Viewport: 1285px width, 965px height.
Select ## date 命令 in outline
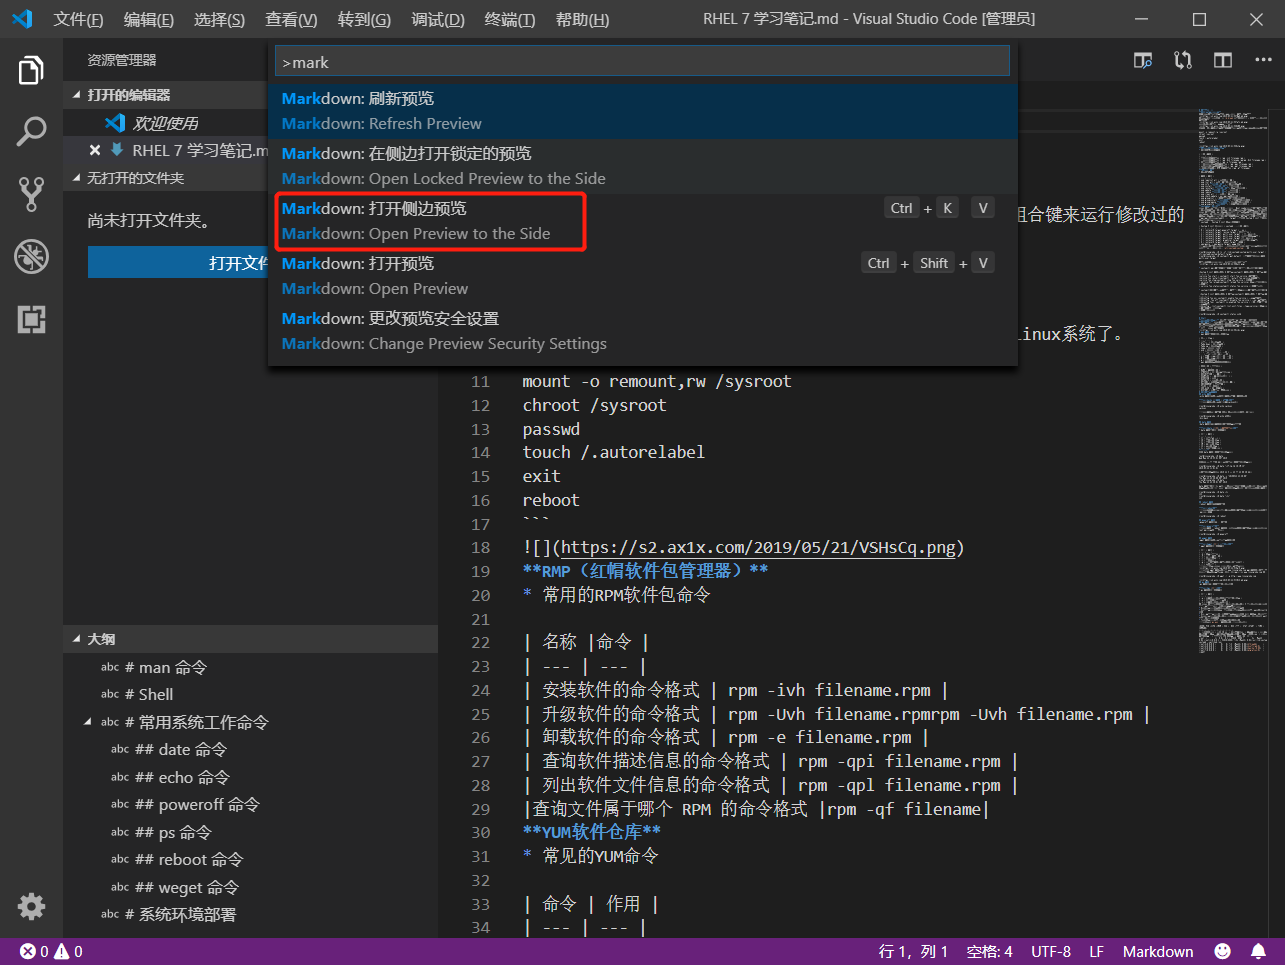point(181,749)
